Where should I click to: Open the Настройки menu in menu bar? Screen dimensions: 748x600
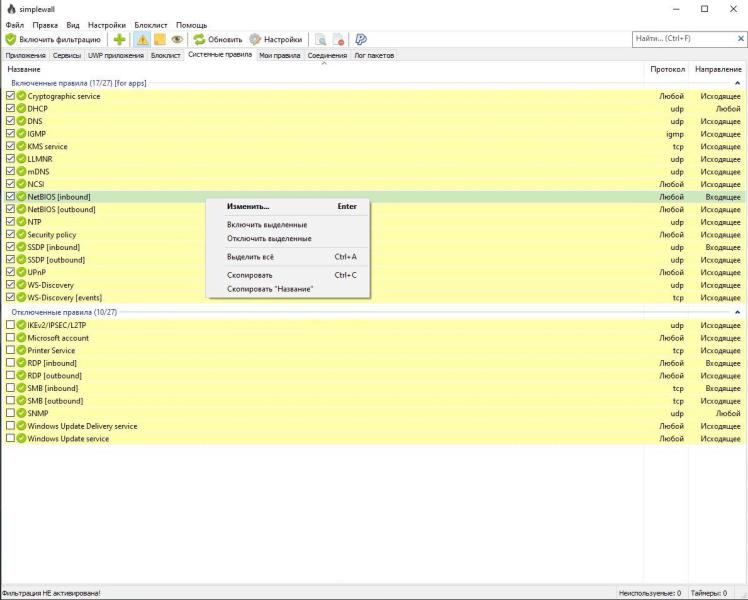107,25
